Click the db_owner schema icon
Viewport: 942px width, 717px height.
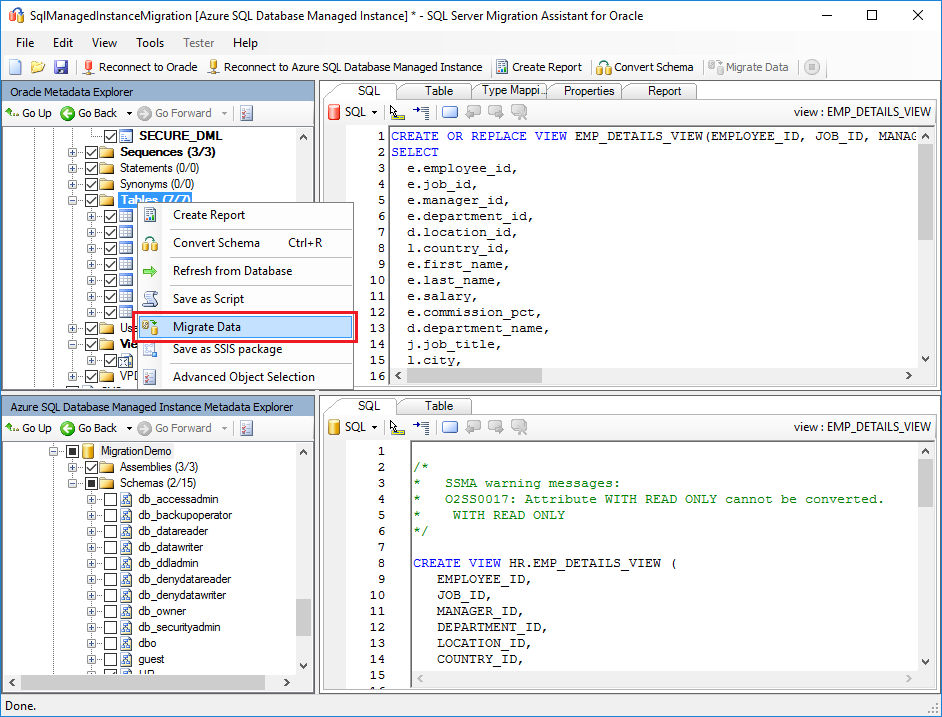pyautogui.click(x=126, y=611)
